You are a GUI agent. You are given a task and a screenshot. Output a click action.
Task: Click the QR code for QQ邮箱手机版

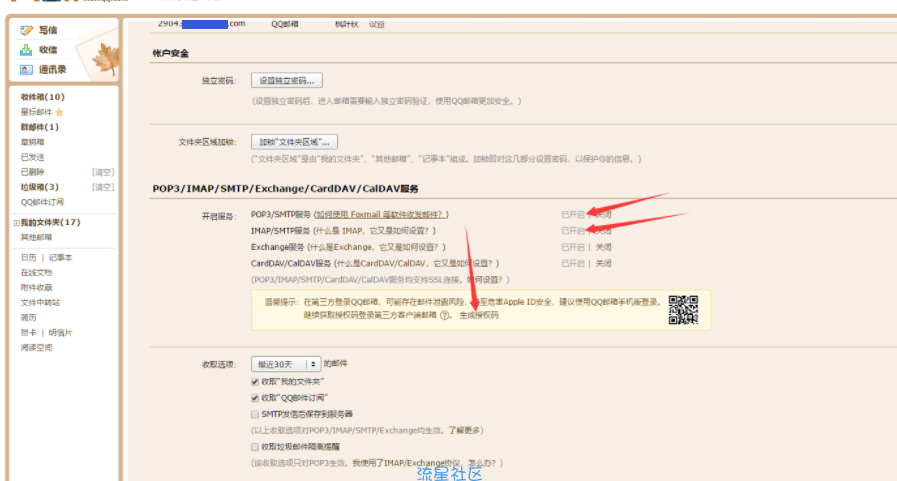[683, 310]
